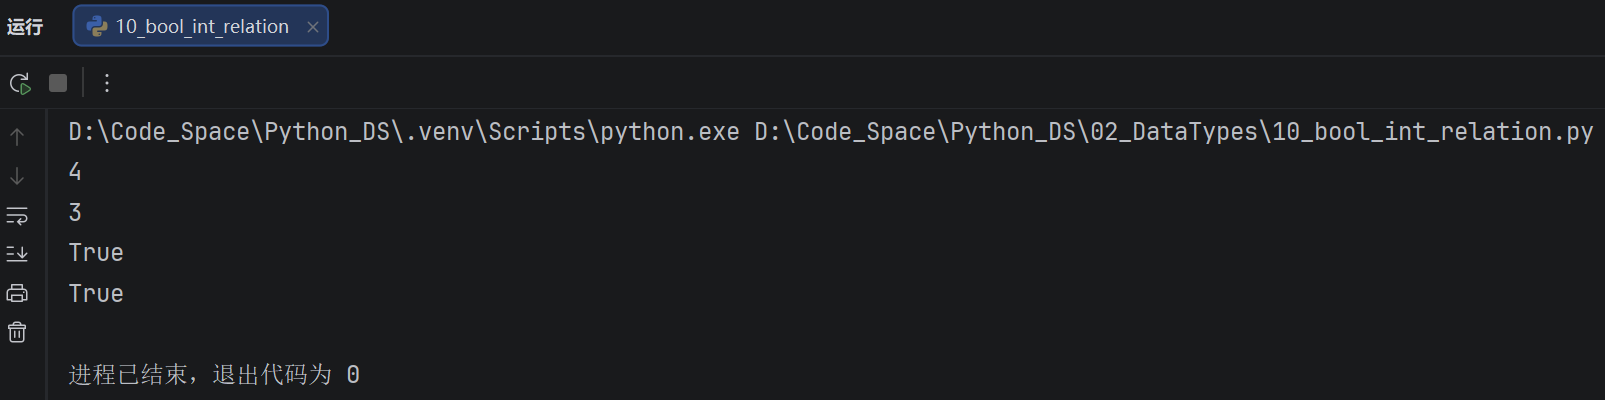
Task: Toggle soft-wrap for console output
Action: [x=17, y=215]
